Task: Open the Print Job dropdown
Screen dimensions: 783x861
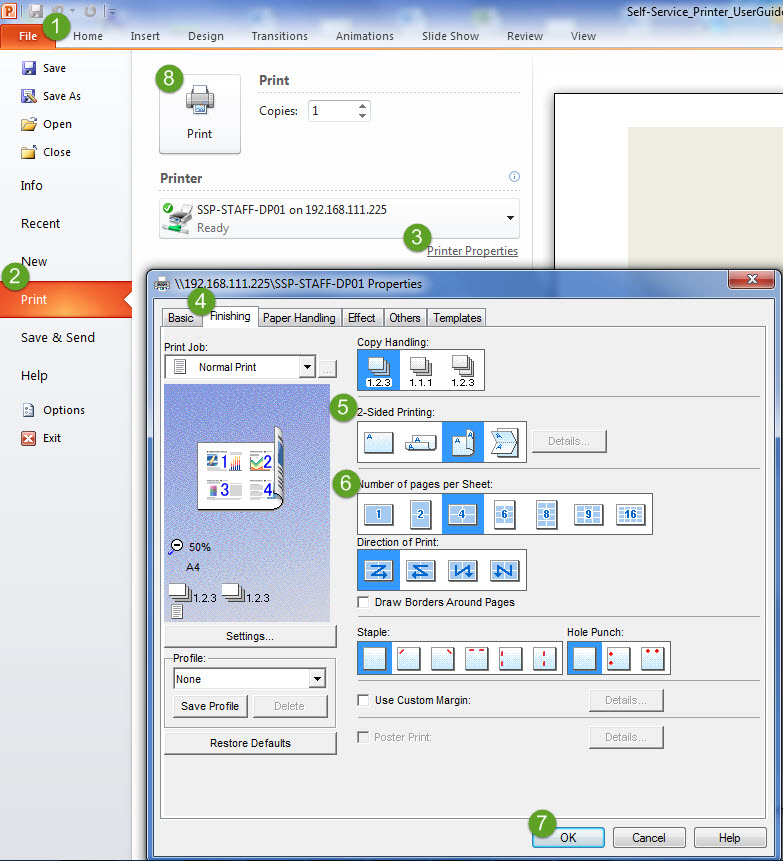Action: pyautogui.click(x=306, y=367)
